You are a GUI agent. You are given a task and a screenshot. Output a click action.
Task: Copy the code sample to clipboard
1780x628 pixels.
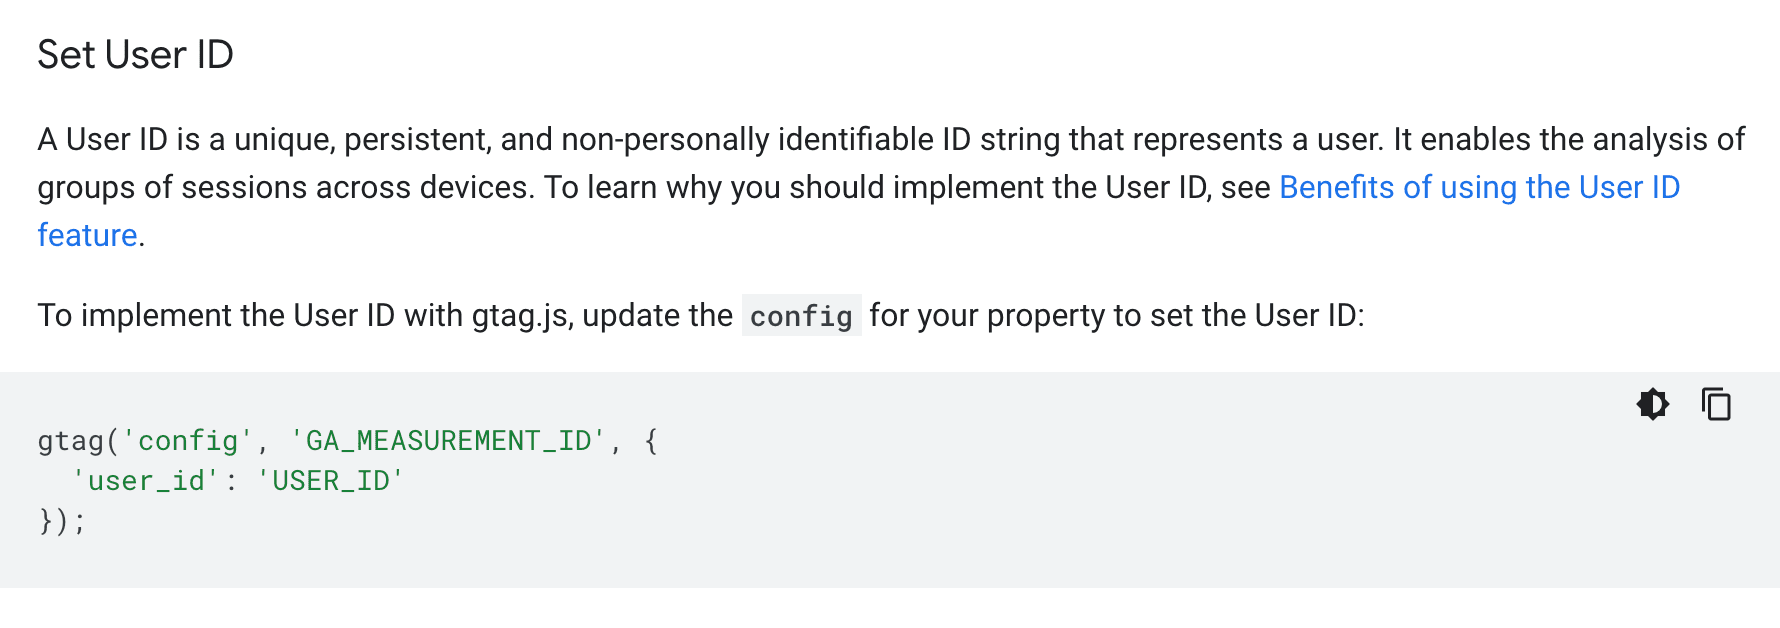[x=1716, y=404]
